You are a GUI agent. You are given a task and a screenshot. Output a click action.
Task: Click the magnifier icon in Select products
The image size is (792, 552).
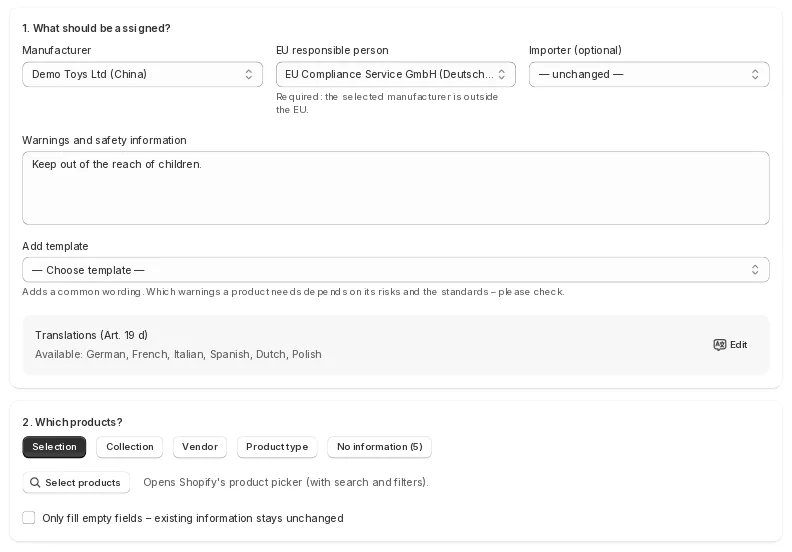pyautogui.click(x=35, y=482)
